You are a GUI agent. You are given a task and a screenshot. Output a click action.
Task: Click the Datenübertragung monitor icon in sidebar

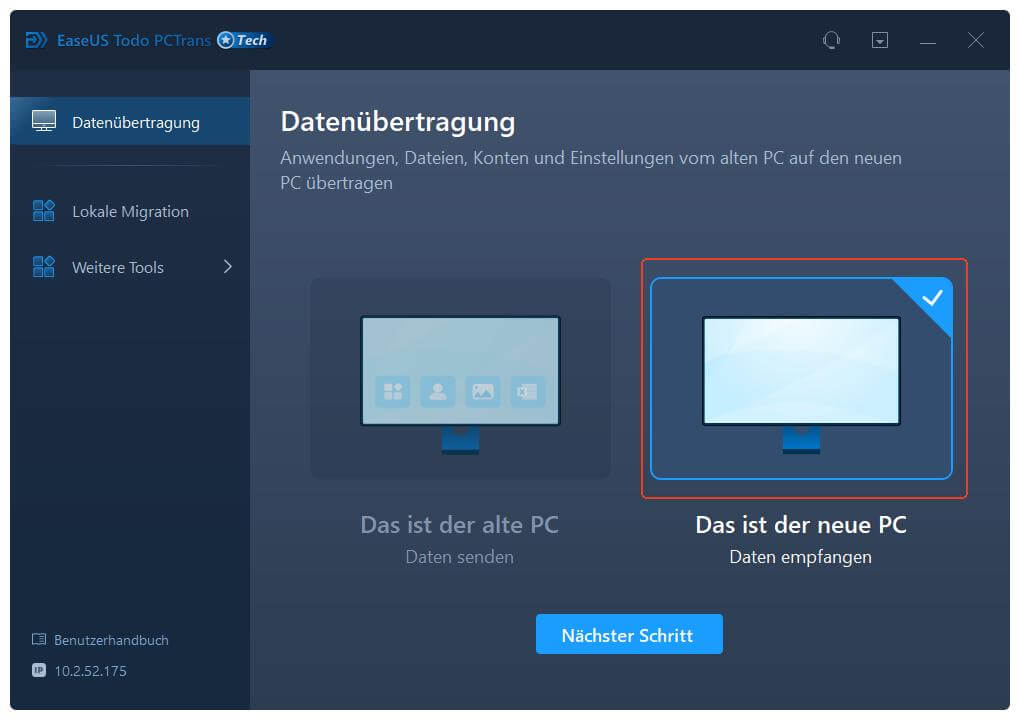click(44, 122)
